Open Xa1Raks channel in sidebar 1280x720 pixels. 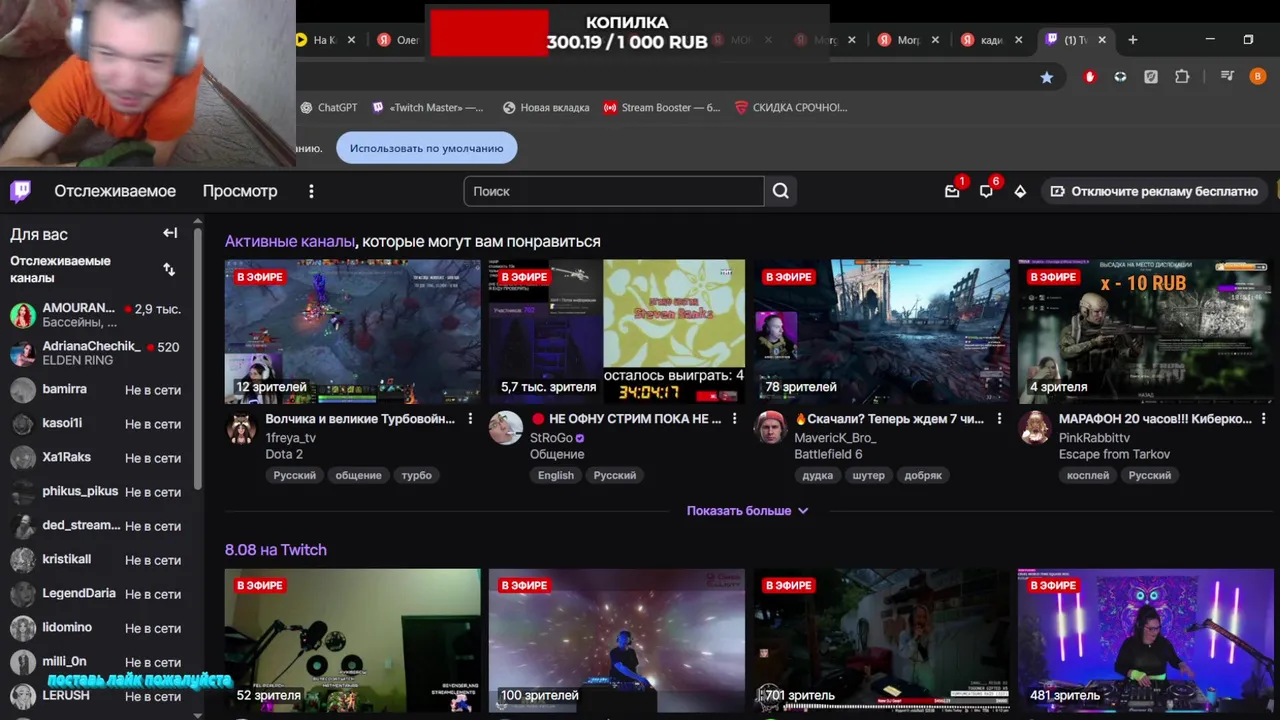[98, 458]
